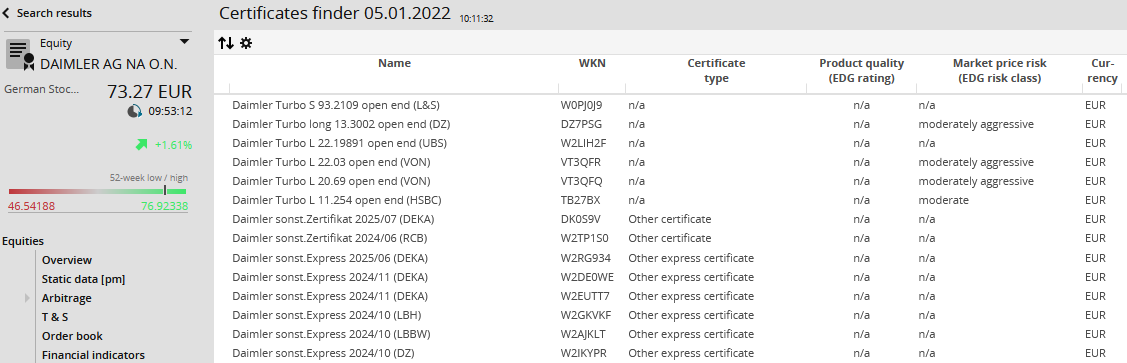
Task: Click the pie chart delay icon
Action: [134, 111]
